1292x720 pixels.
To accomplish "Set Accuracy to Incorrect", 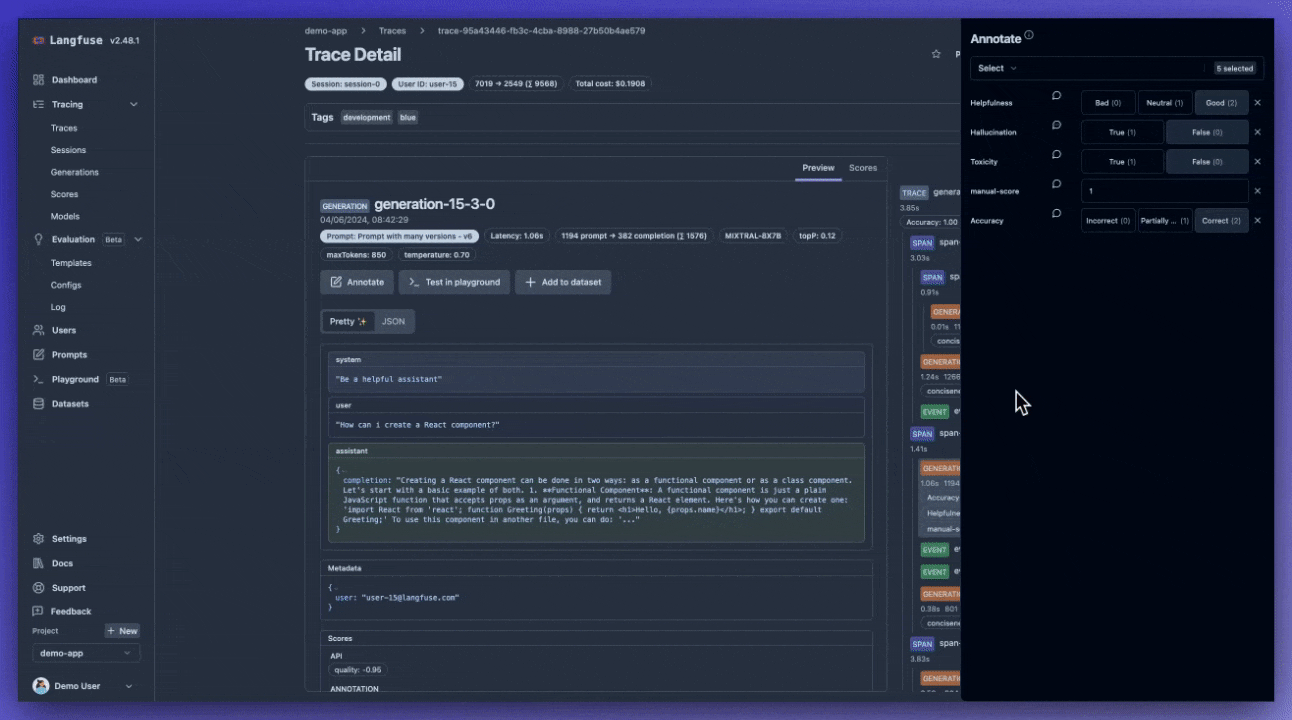I will [x=1108, y=220].
